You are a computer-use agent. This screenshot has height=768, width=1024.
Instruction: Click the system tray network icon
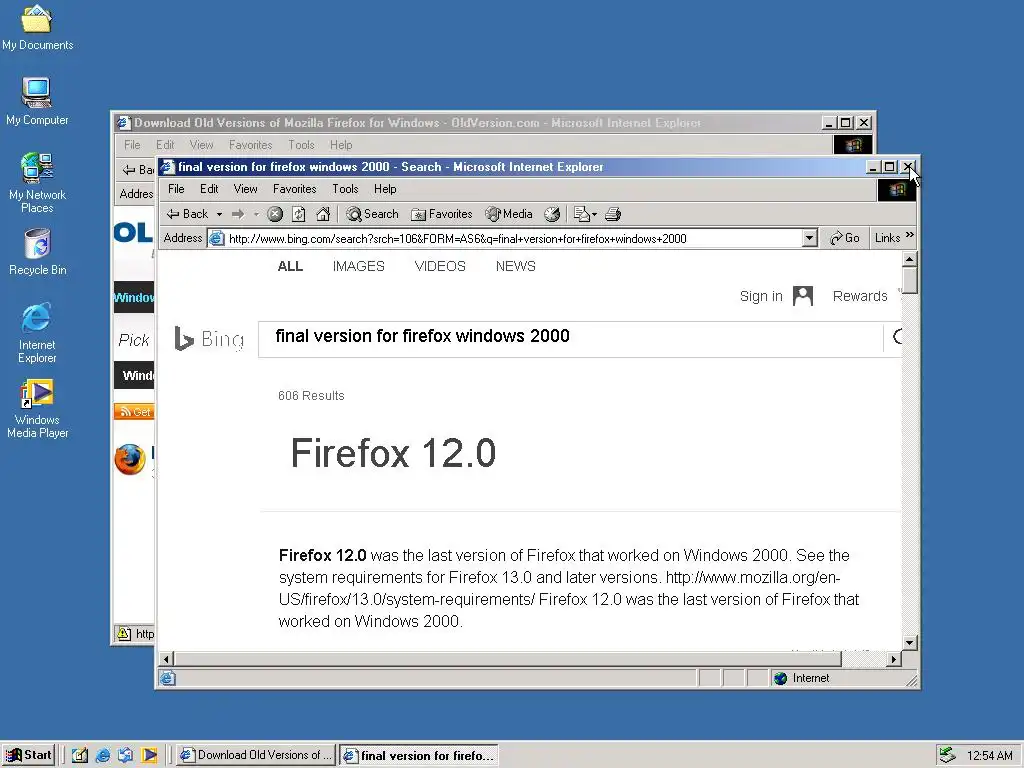pos(947,755)
